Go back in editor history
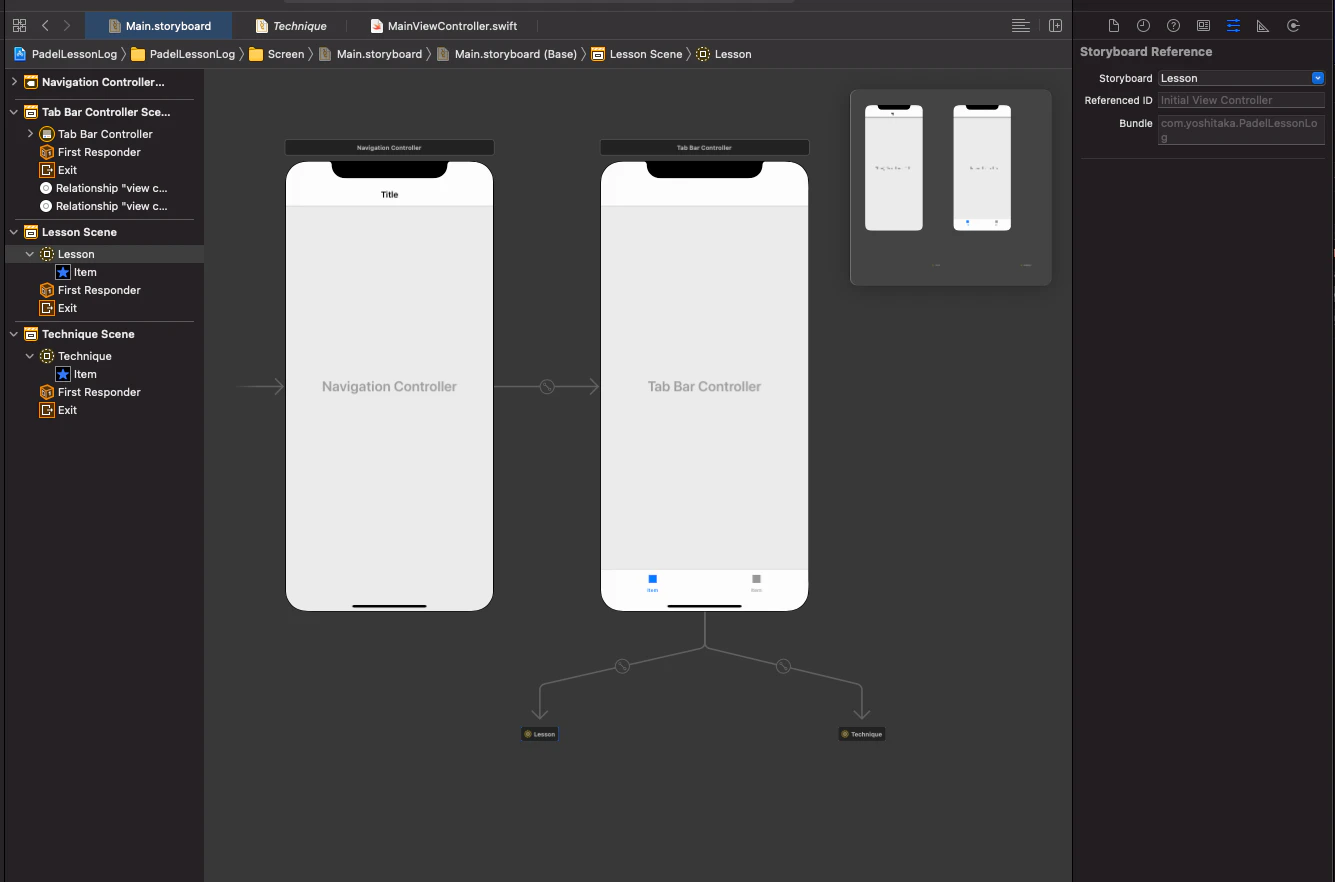 coord(45,25)
